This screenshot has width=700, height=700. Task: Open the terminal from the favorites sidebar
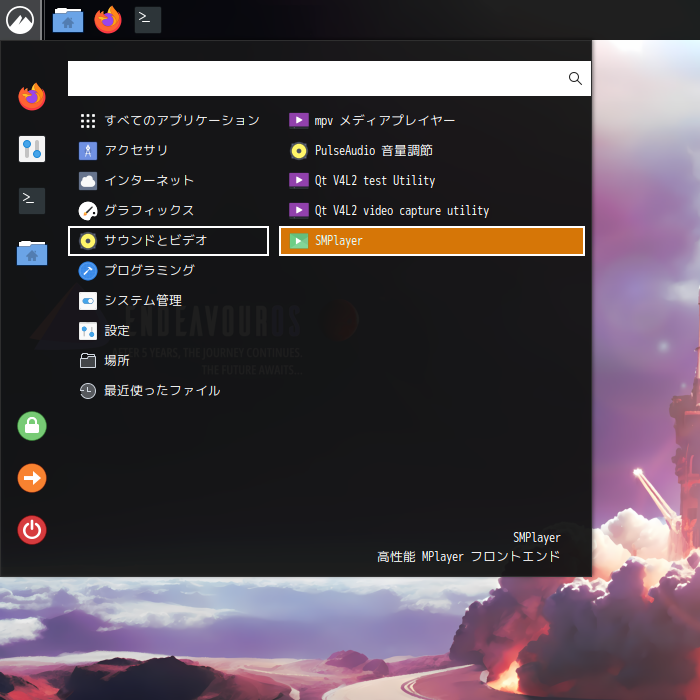(32, 201)
